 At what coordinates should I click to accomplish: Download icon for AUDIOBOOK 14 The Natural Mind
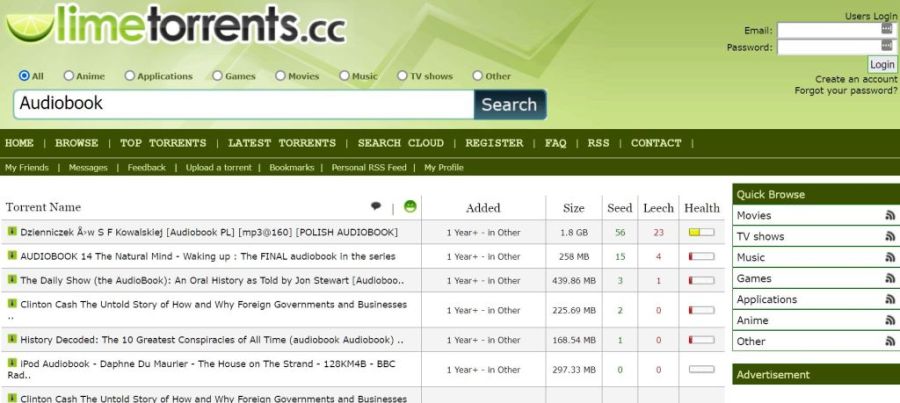coord(12,255)
